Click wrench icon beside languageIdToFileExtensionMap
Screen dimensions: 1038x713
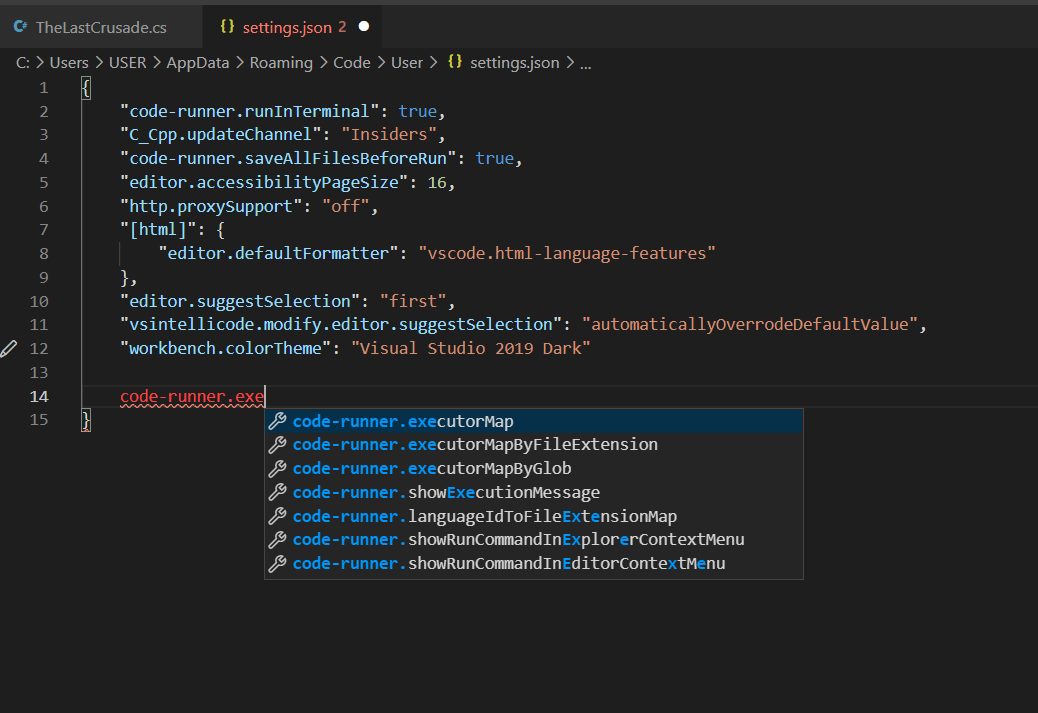[277, 516]
